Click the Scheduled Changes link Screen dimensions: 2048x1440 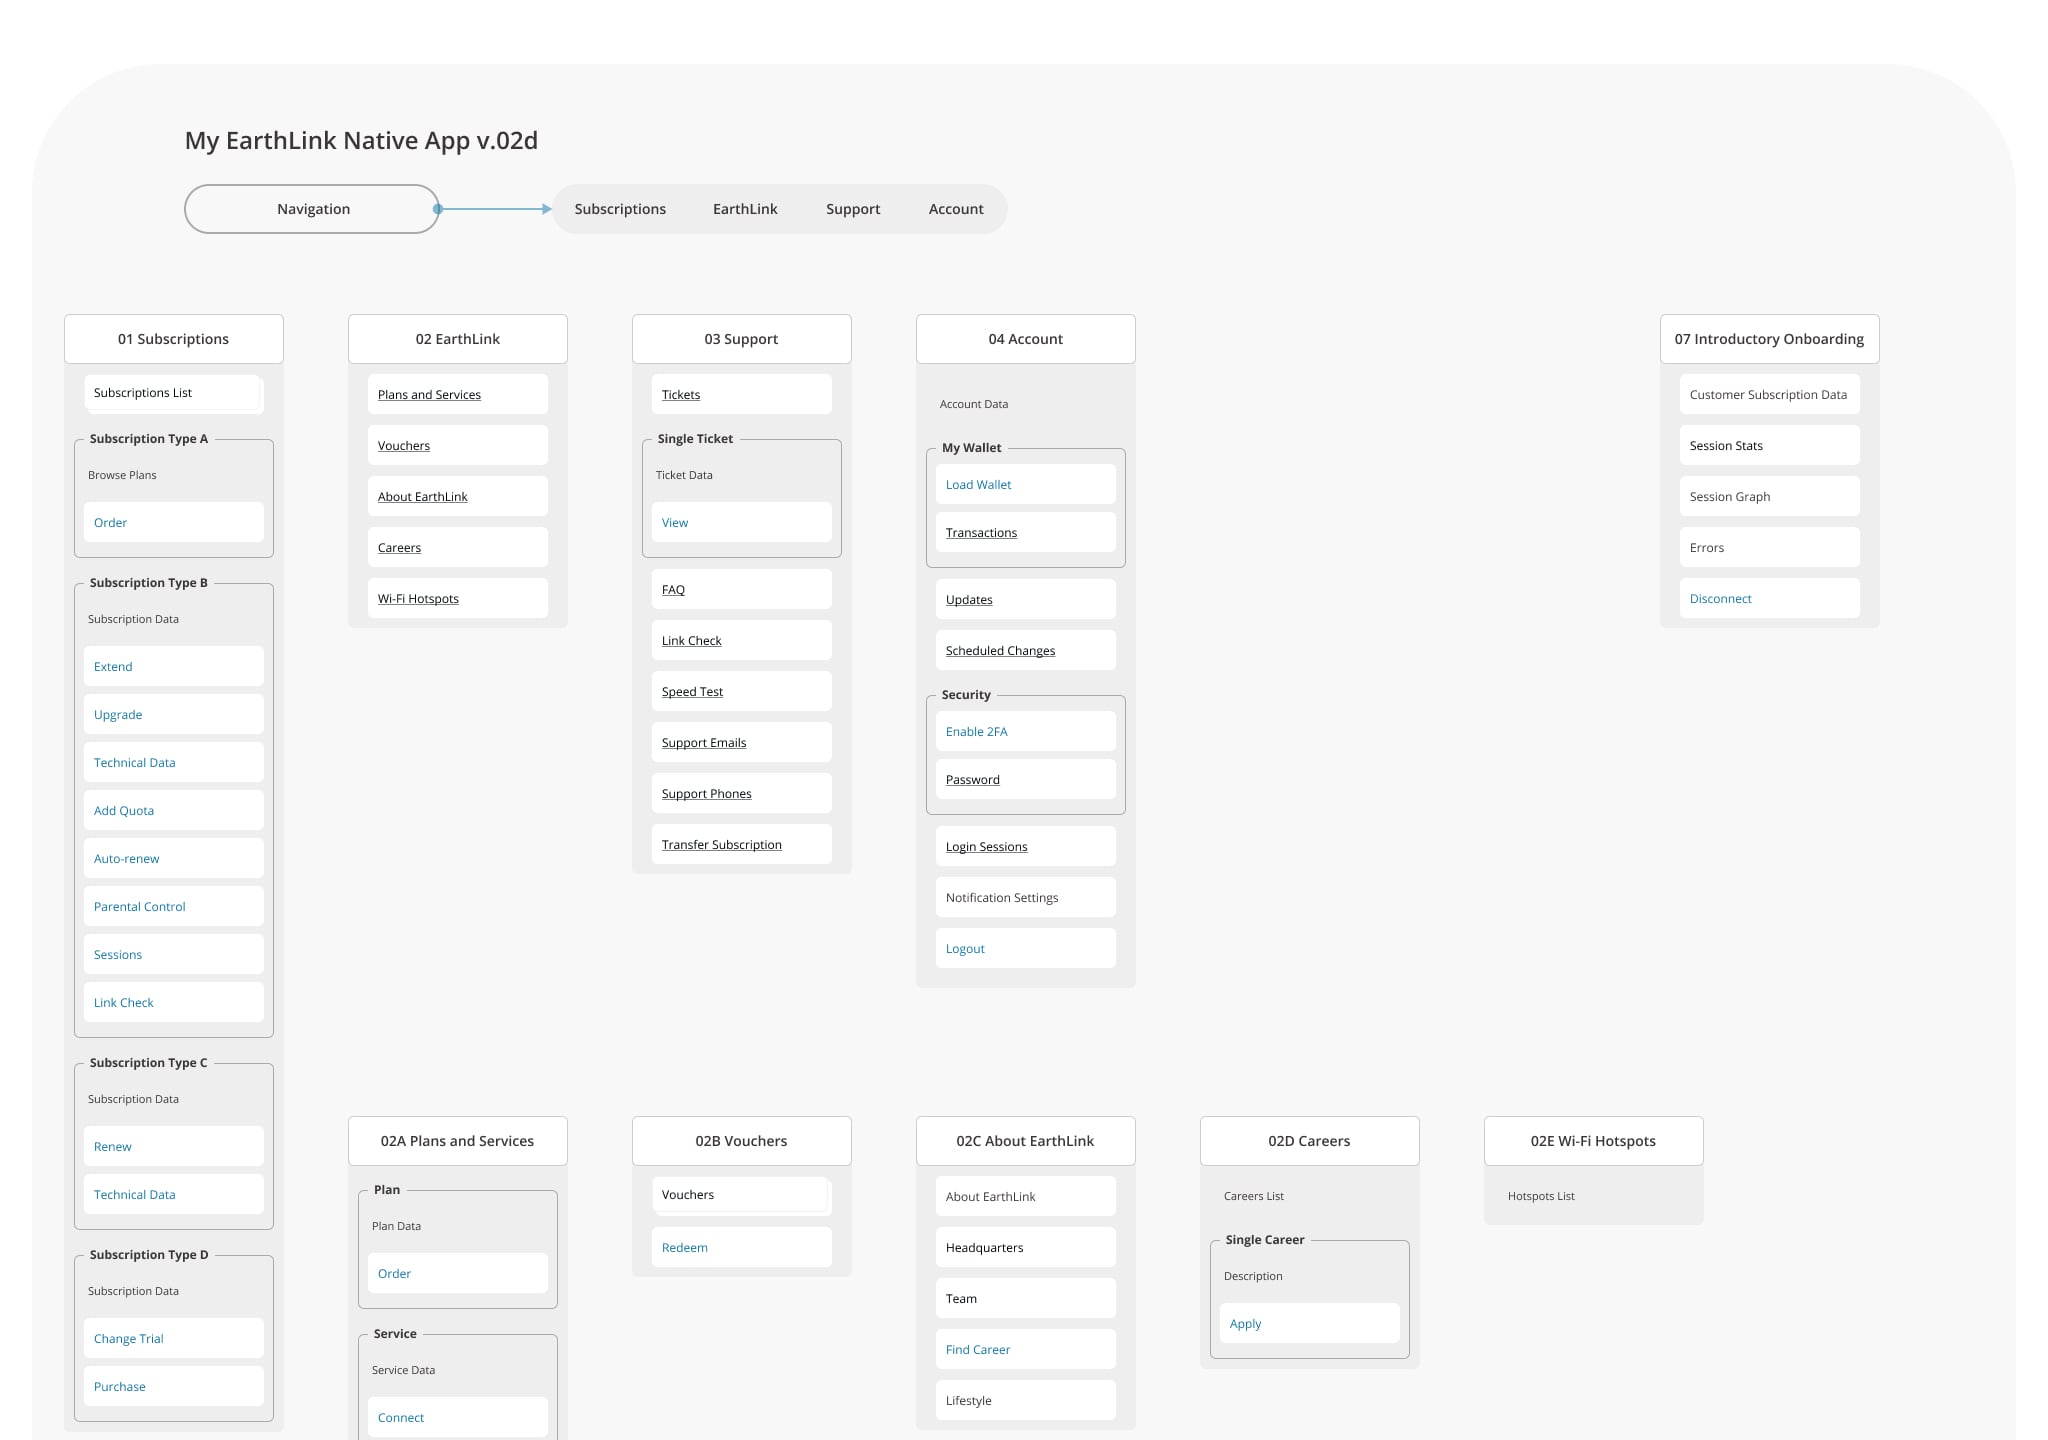(1000, 651)
